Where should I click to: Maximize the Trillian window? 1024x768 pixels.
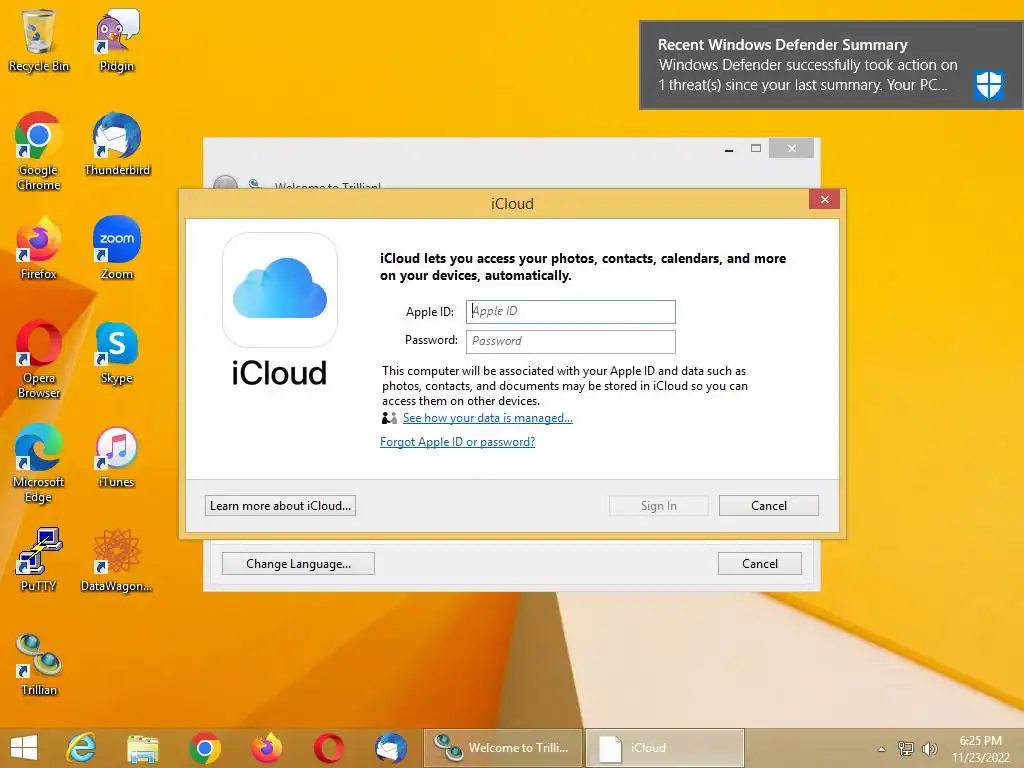[x=756, y=149]
